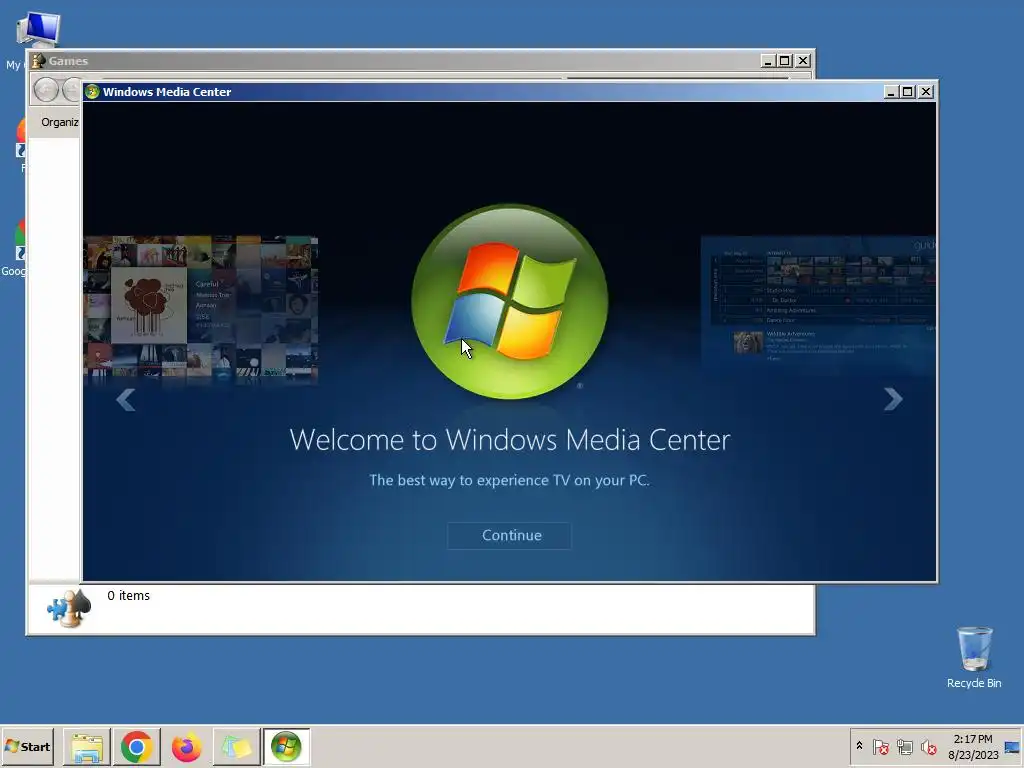
Task: Open the Start menu
Action: coord(27,746)
